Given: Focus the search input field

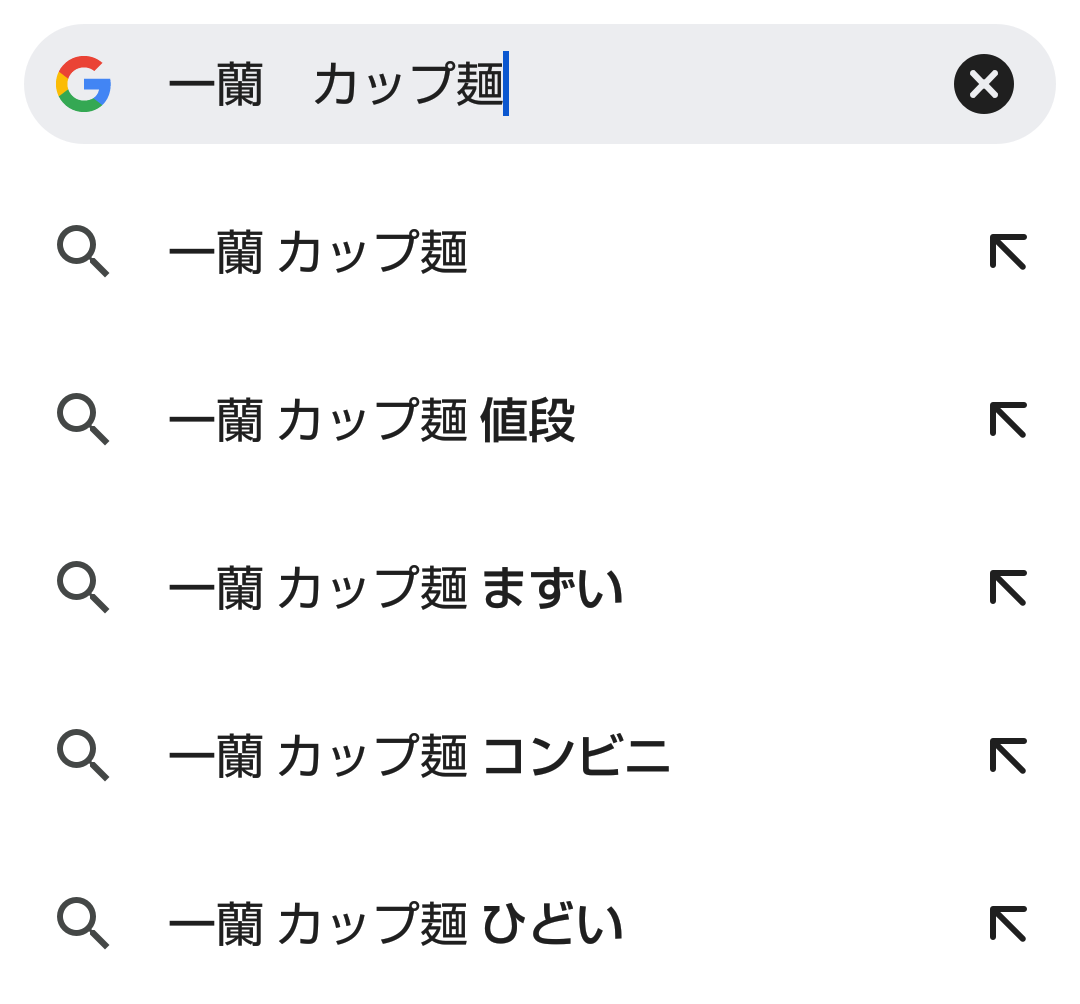Looking at the screenshot, I should click(x=720, y=84).
